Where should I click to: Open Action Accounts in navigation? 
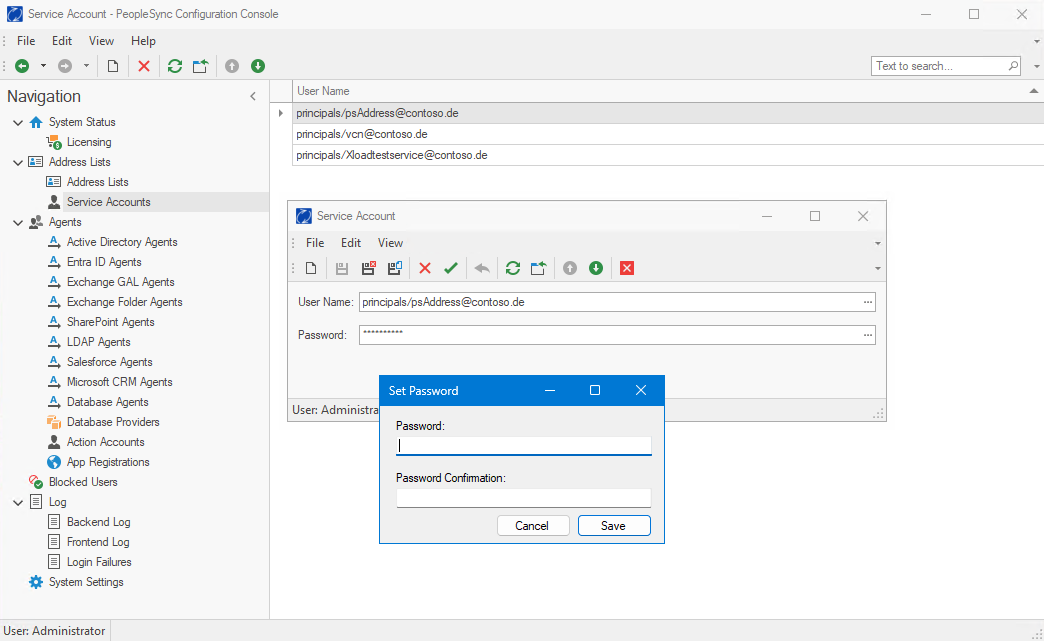tap(105, 442)
